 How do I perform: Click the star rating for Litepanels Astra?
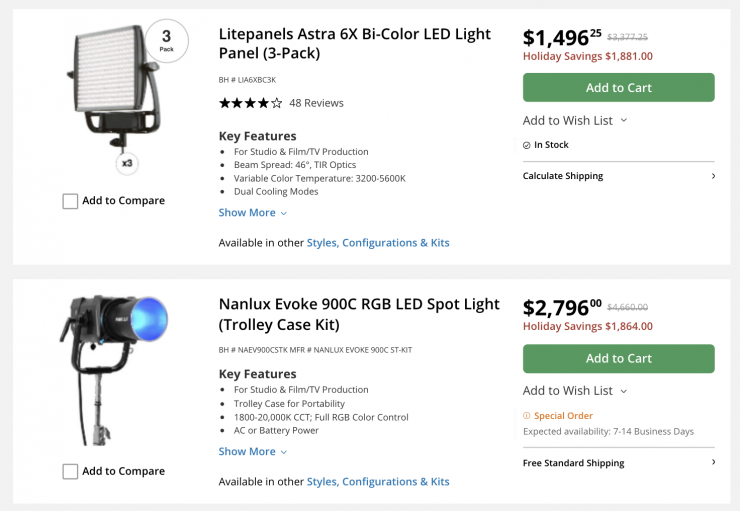click(250, 103)
